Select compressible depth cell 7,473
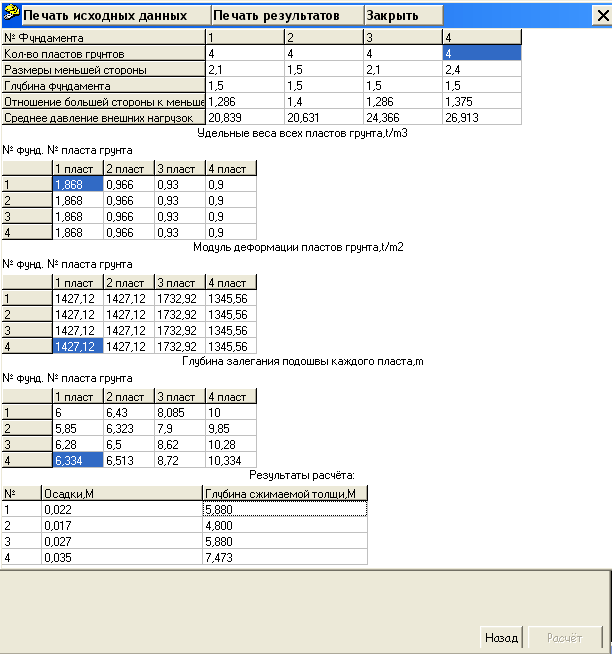Screen dimensions: 612x654 285,557
